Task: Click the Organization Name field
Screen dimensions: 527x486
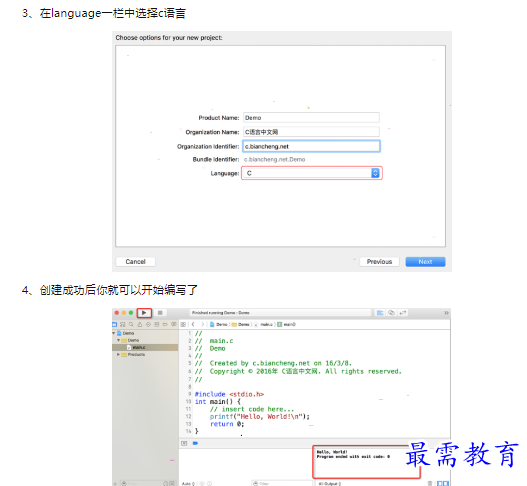Action: point(312,132)
